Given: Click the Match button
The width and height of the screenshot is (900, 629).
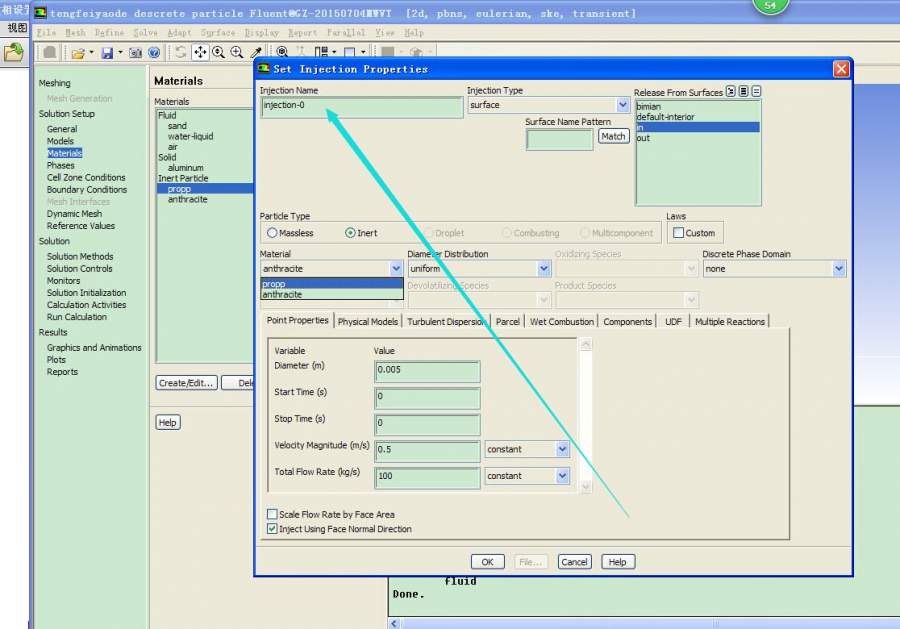Looking at the screenshot, I should [x=613, y=136].
